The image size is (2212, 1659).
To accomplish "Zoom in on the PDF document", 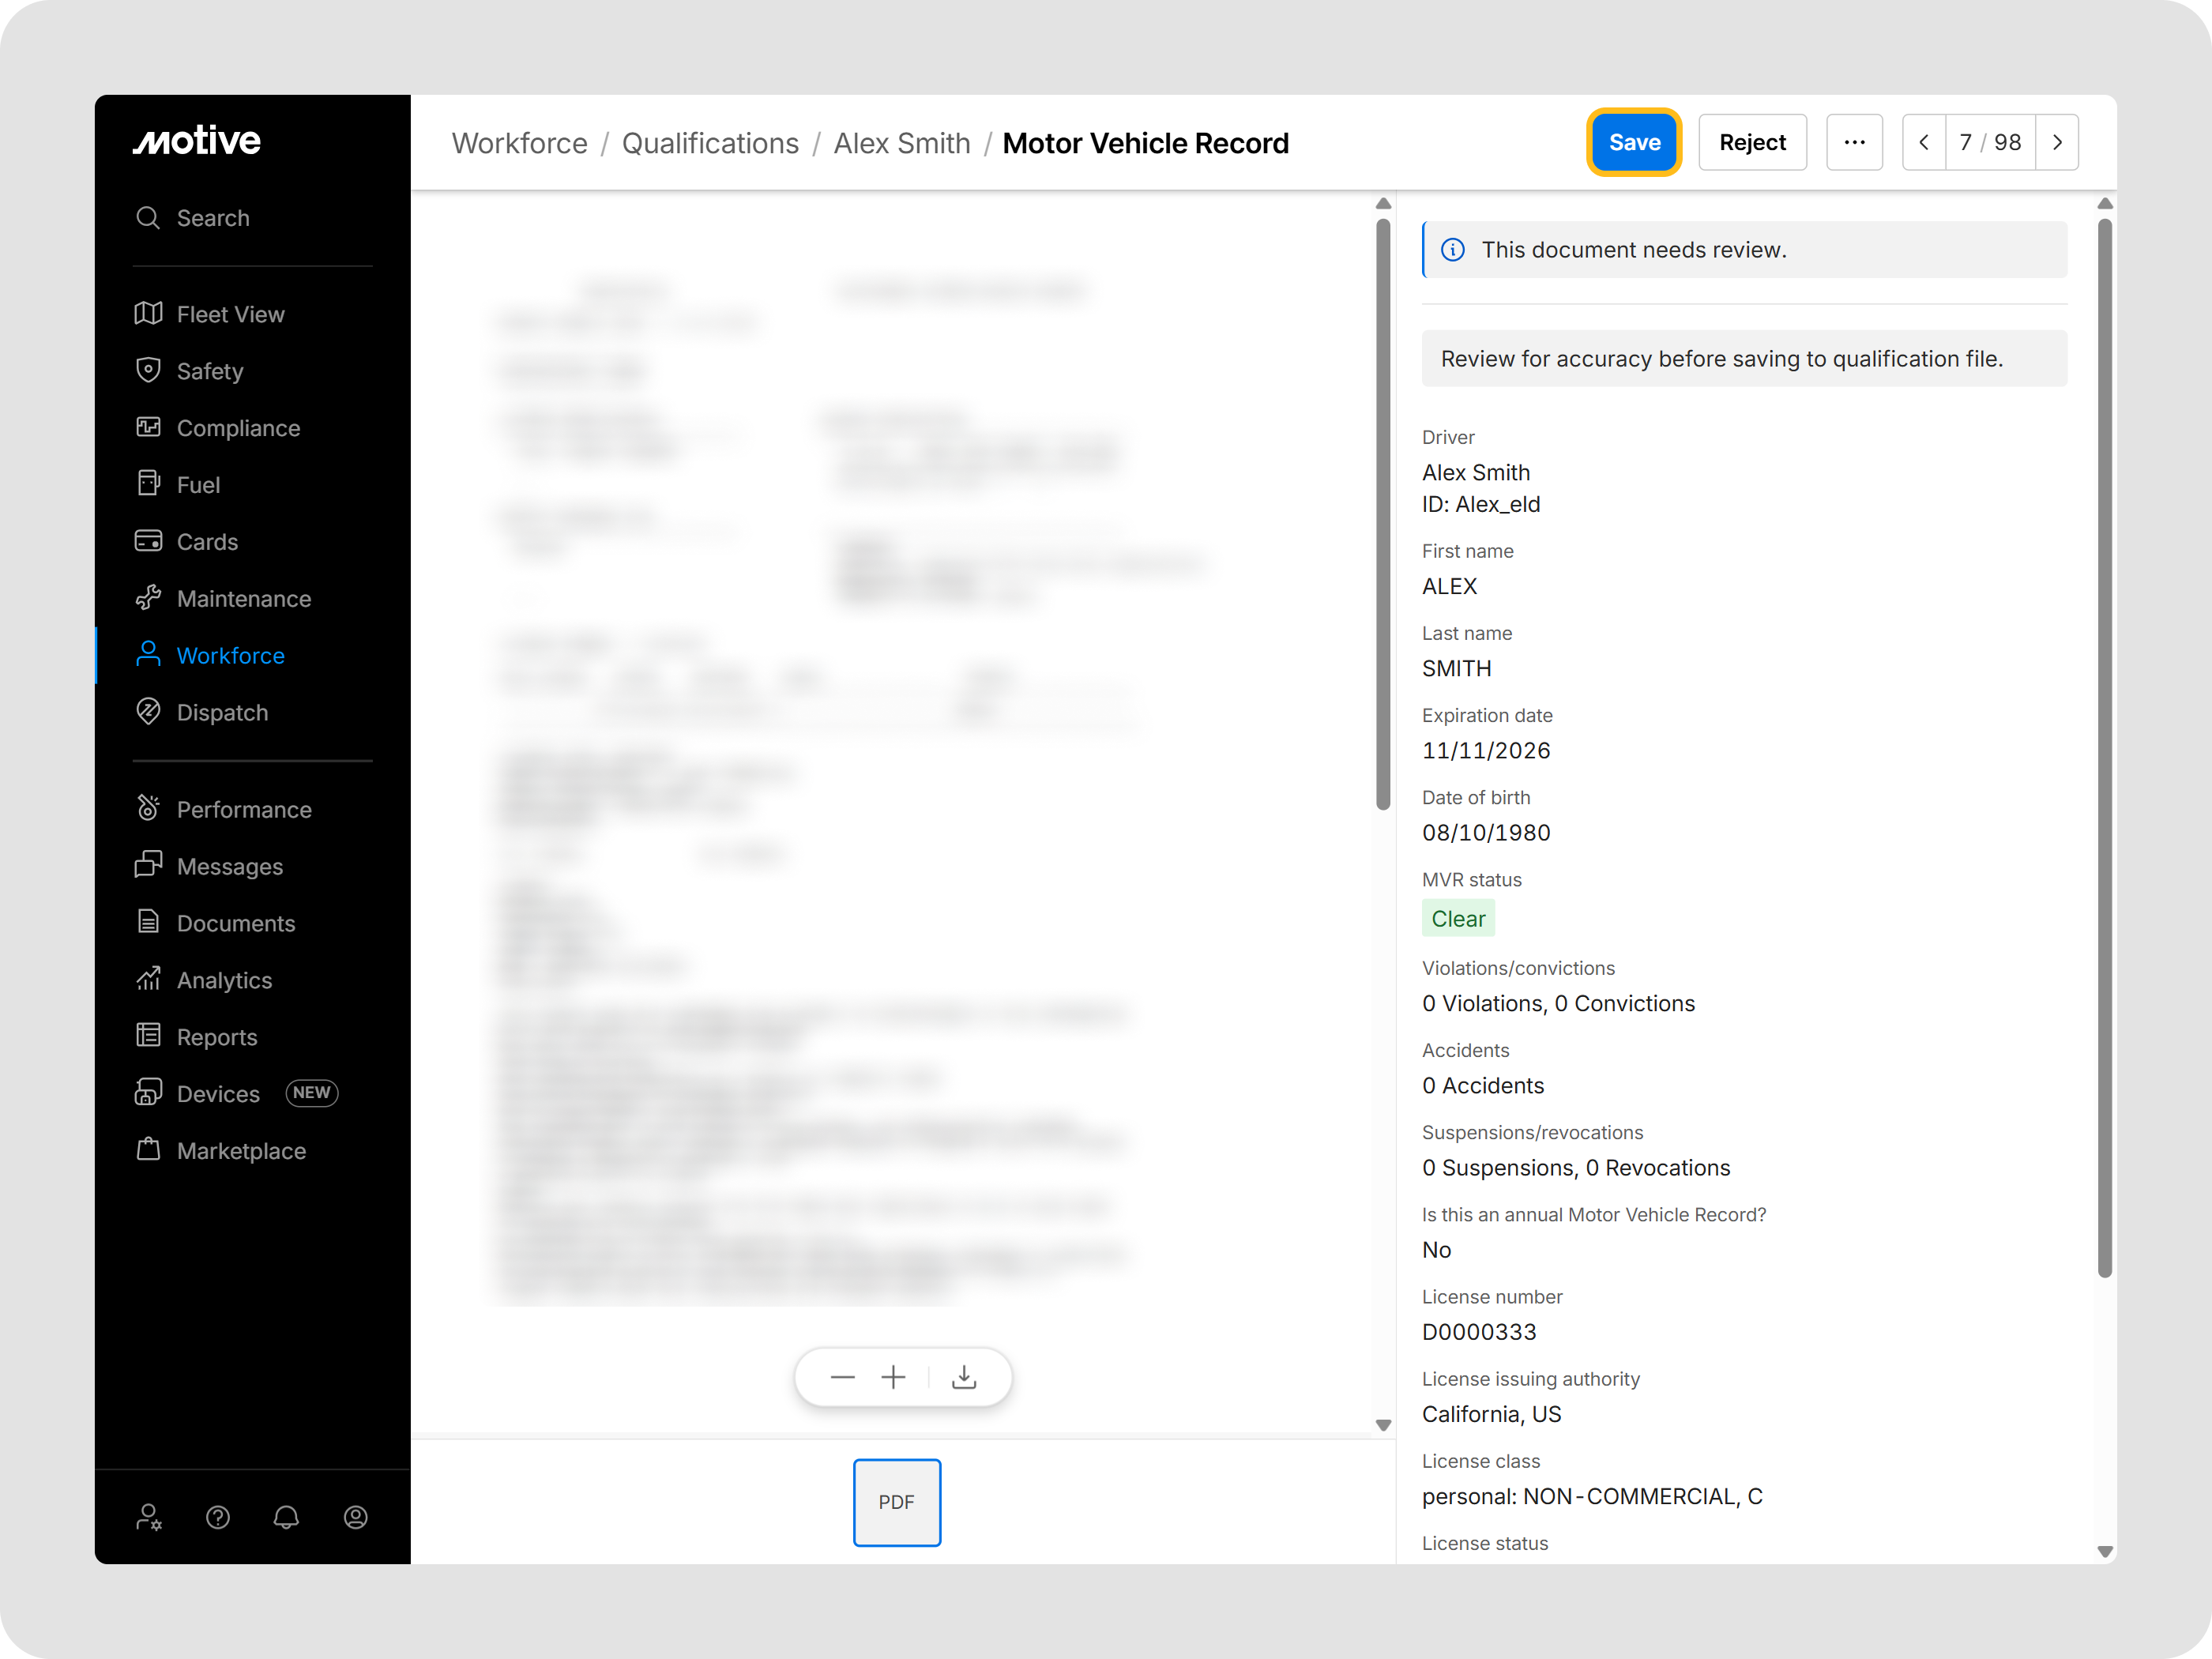I will coord(893,1377).
